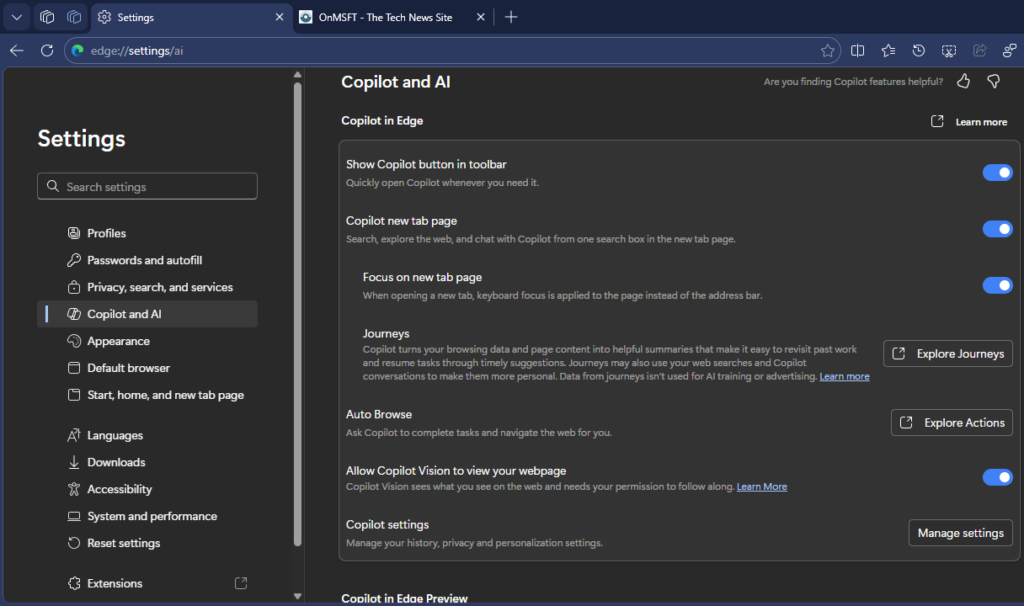Open the Favorites toolbar icon
1024x606 pixels.
888,50
